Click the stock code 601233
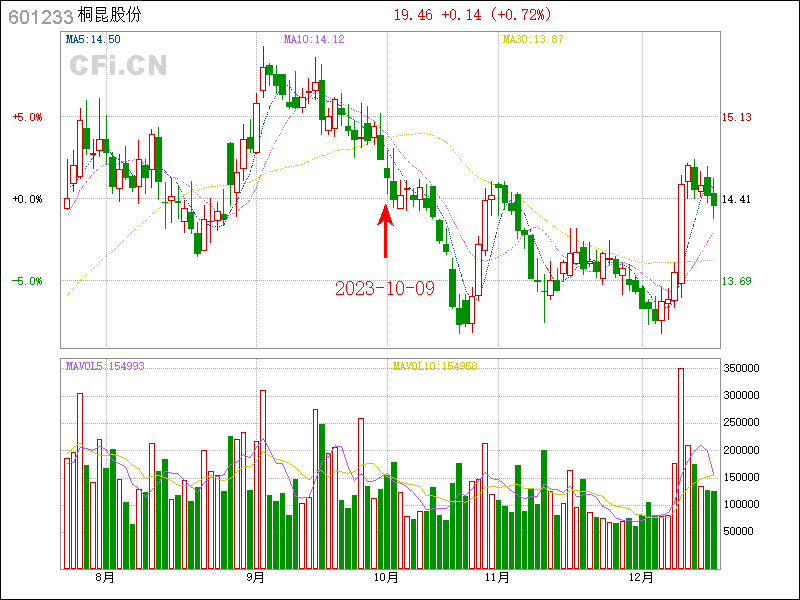 pyautogui.click(x=41, y=17)
